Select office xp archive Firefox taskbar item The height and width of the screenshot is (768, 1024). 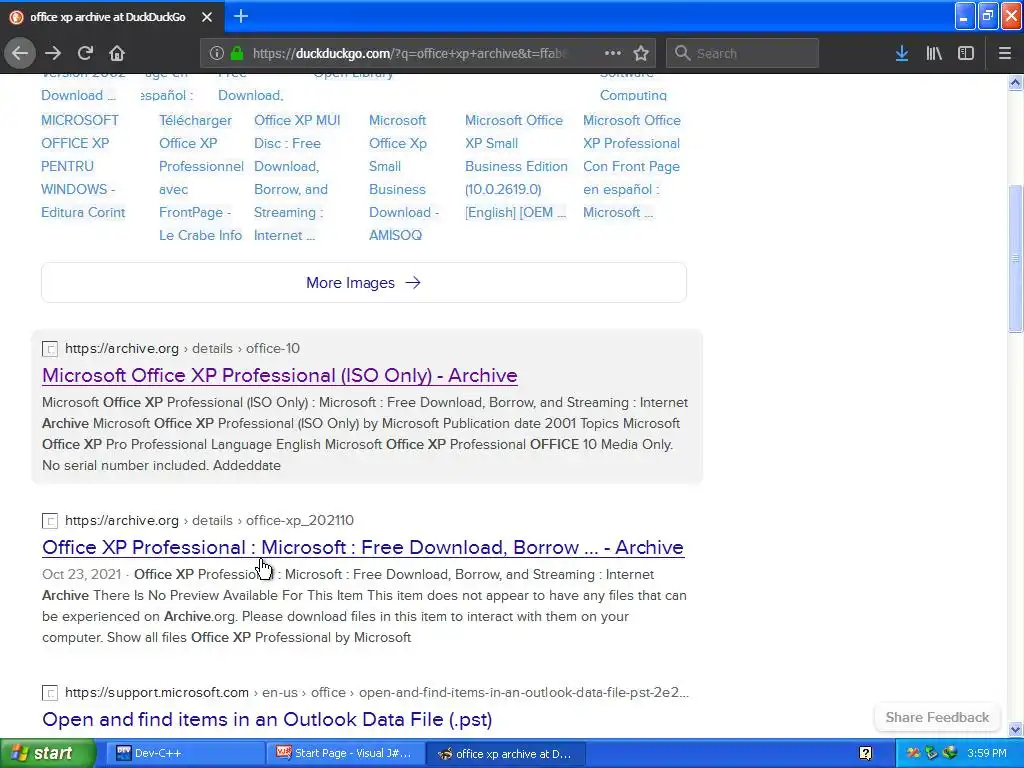click(x=506, y=753)
